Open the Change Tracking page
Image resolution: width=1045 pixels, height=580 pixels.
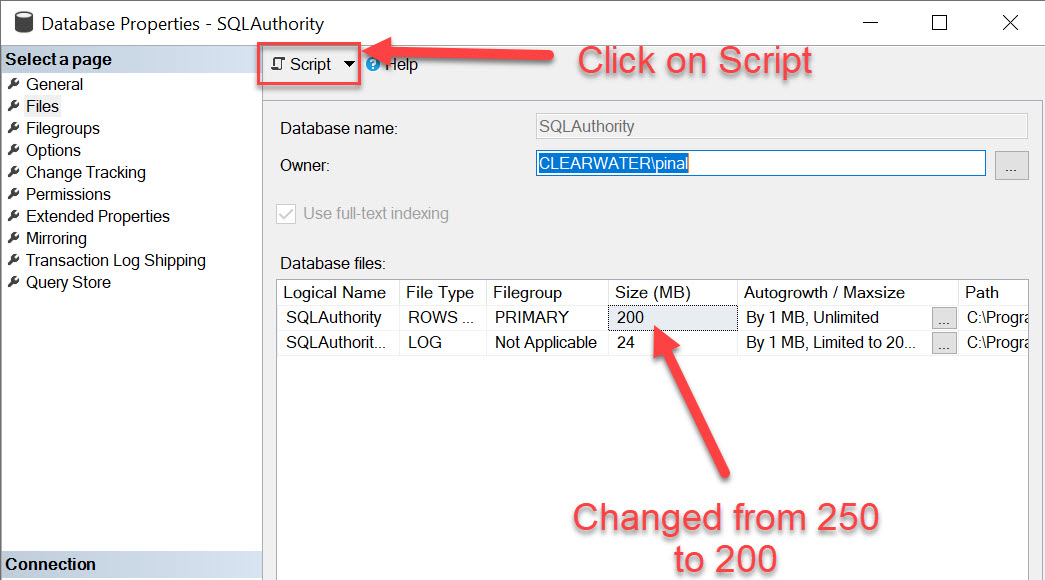85,173
